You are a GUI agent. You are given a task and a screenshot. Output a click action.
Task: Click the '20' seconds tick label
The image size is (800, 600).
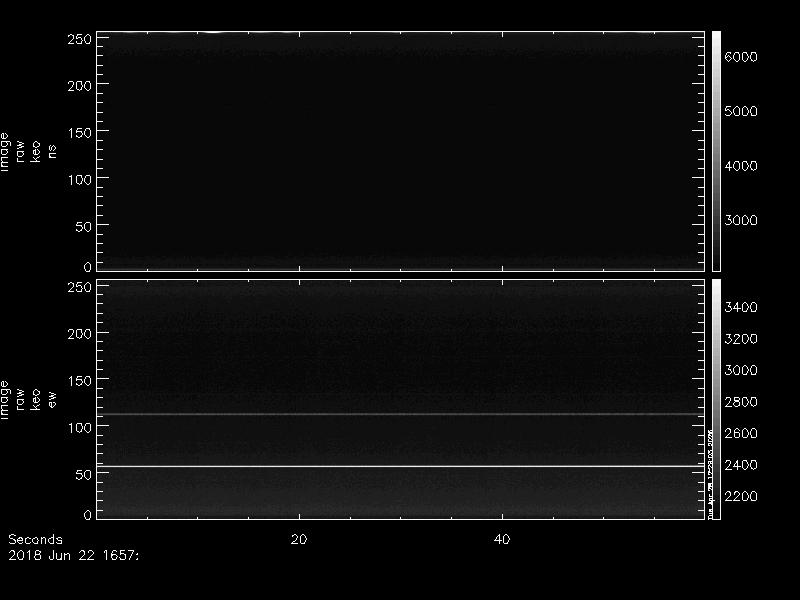pyautogui.click(x=299, y=540)
